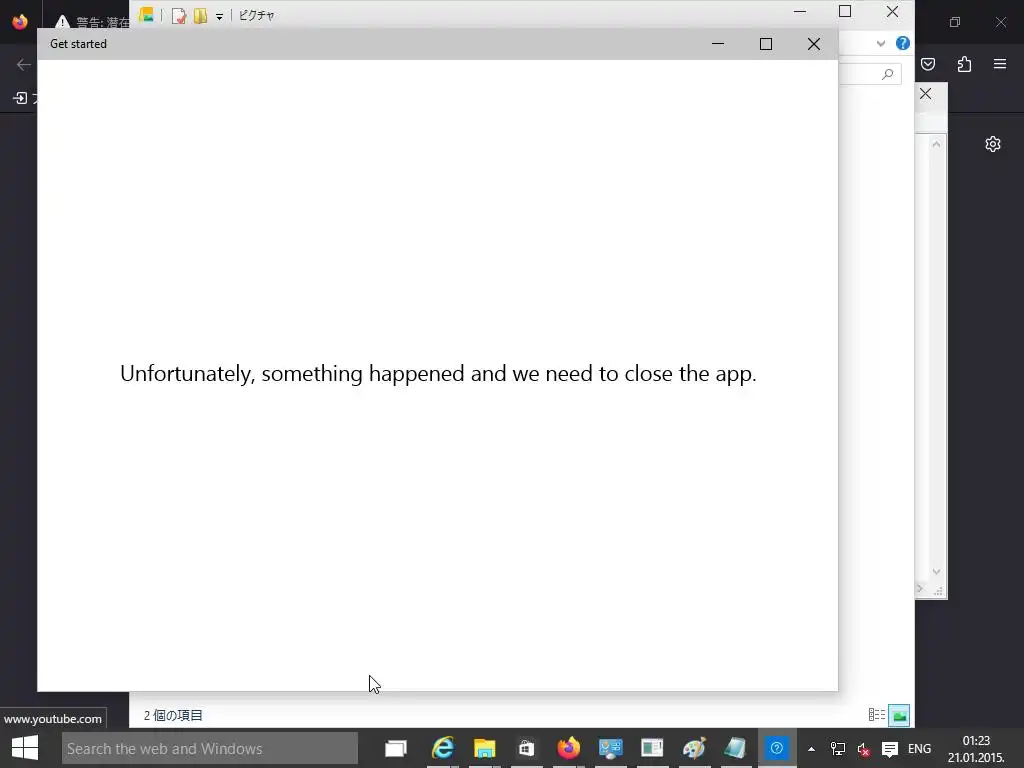This screenshot has width=1024, height=768.
Task: Open the notifications Action Center icon
Action: (x=889, y=749)
